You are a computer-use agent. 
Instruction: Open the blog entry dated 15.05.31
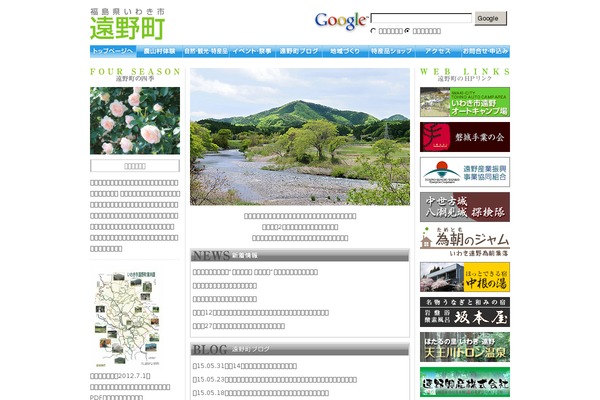tap(245, 366)
